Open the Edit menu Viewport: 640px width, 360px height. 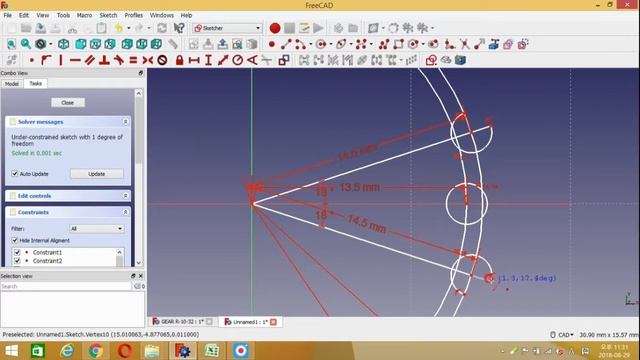click(x=24, y=15)
